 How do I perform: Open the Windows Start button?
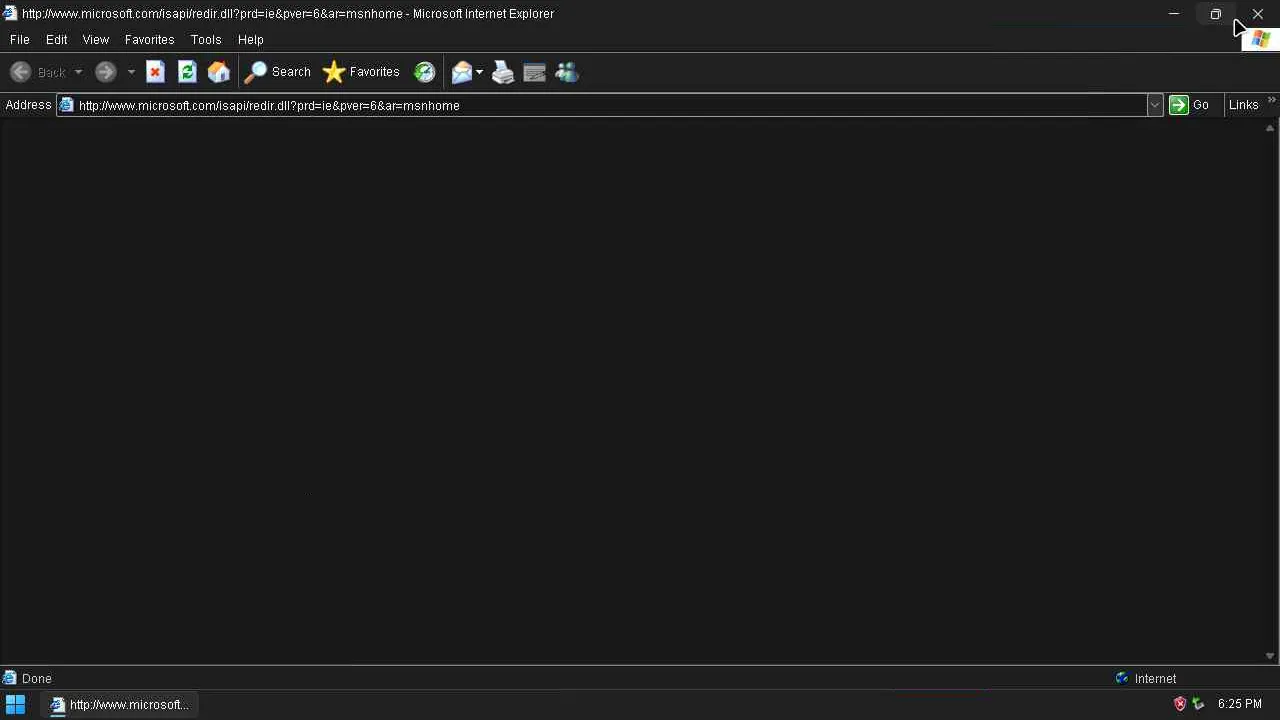coord(15,704)
